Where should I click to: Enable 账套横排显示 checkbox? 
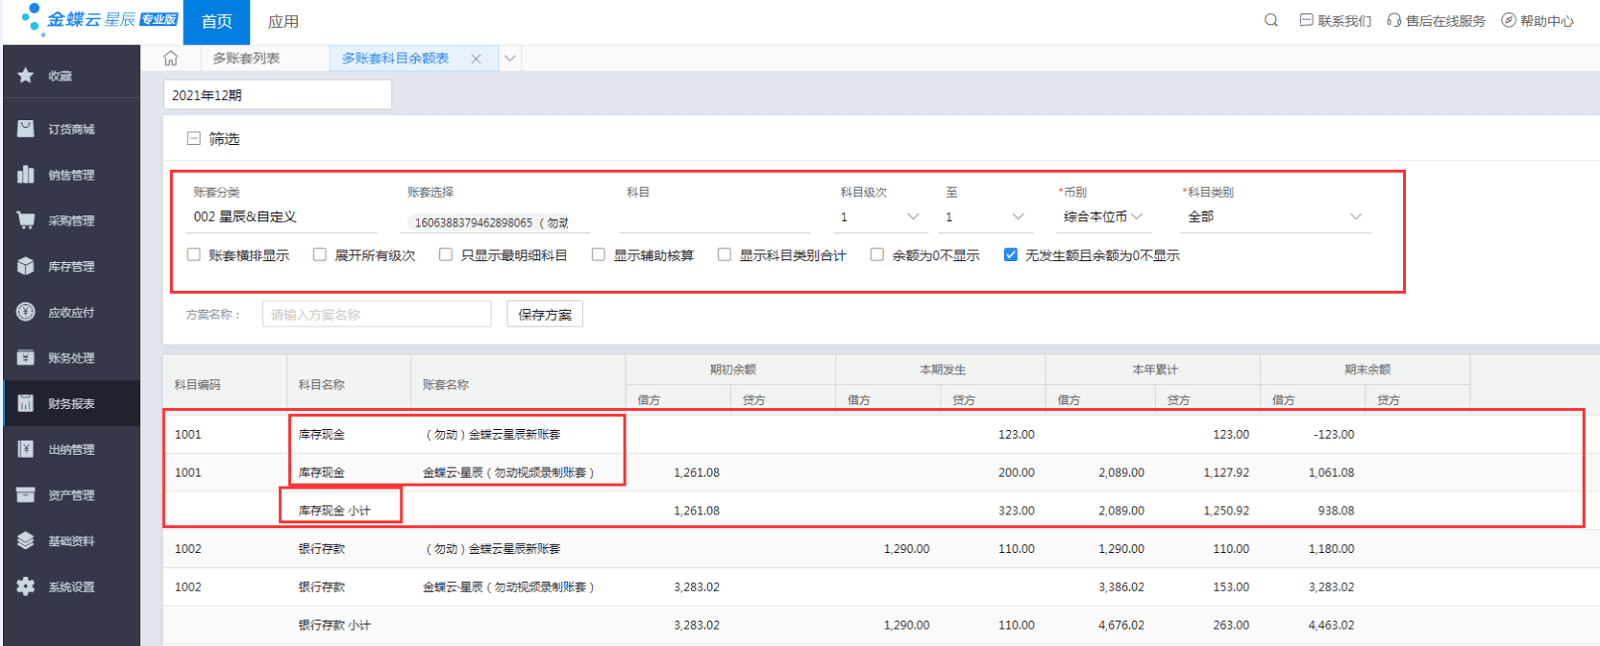194,255
